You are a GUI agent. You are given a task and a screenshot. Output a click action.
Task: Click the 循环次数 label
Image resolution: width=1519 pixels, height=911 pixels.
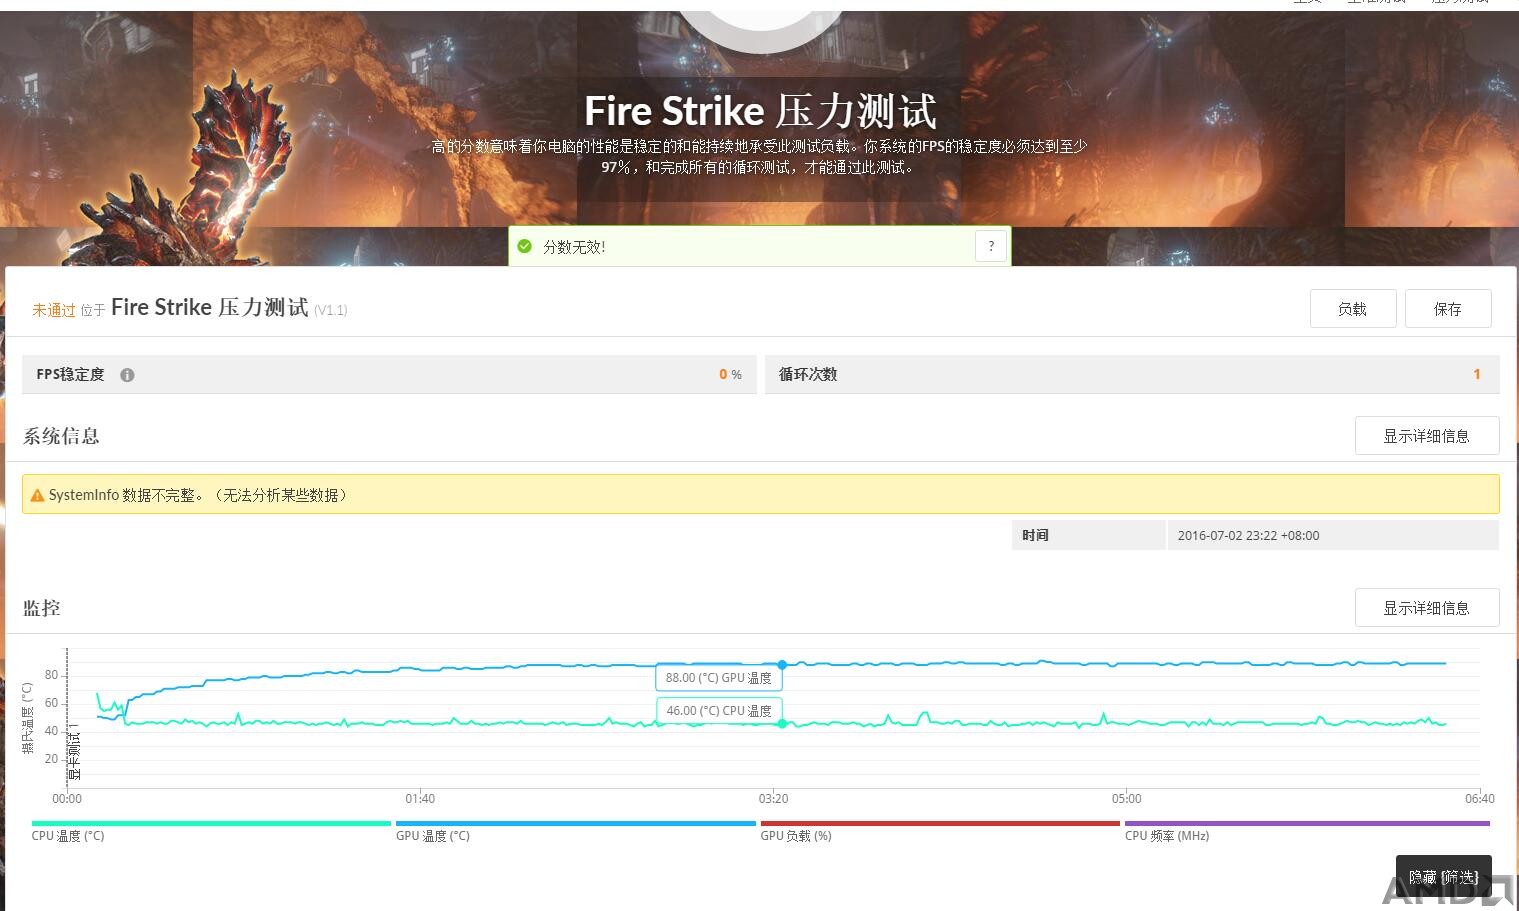pos(808,375)
